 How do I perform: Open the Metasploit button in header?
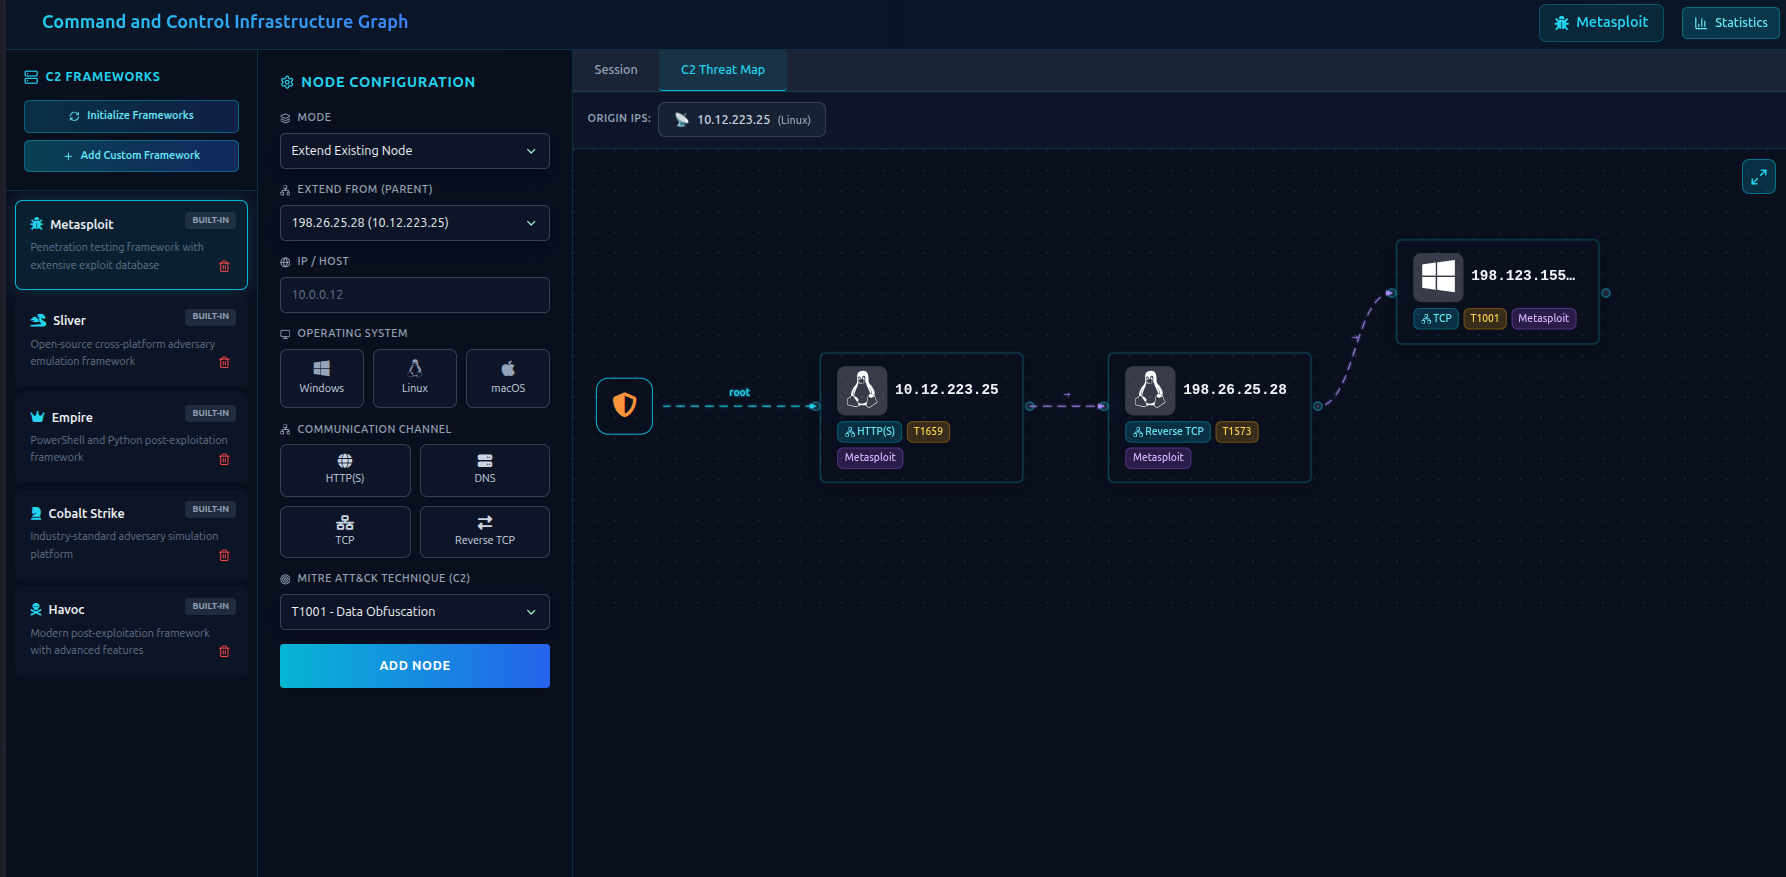coord(1601,22)
